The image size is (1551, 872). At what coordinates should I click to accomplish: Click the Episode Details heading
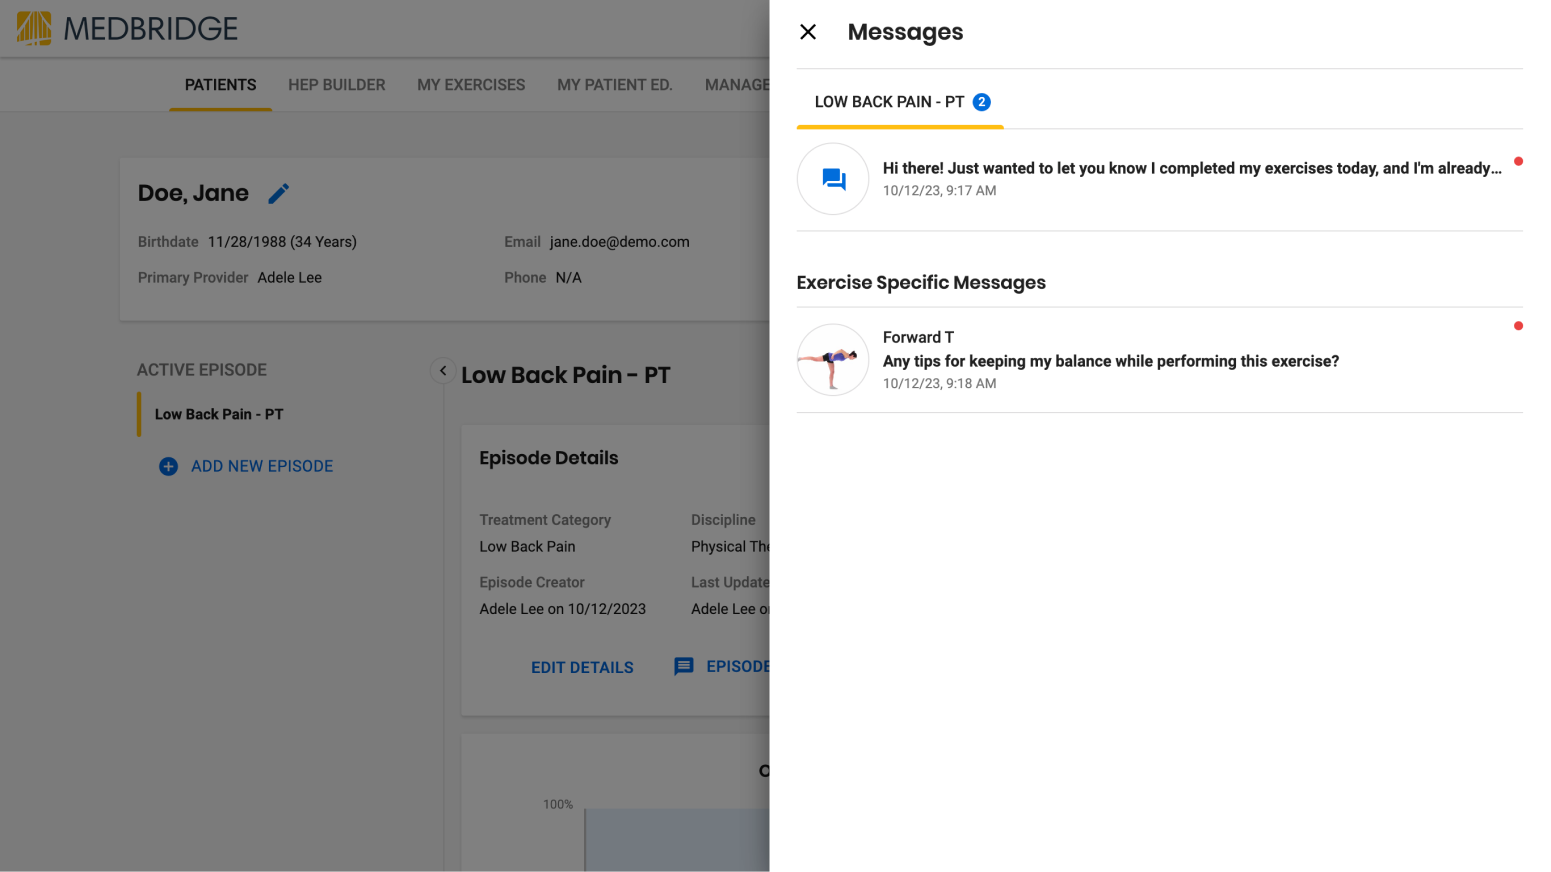[549, 458]
